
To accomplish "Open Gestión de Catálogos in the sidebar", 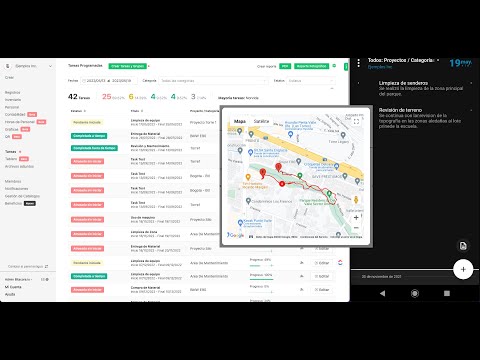I will (x=22, y=196).
